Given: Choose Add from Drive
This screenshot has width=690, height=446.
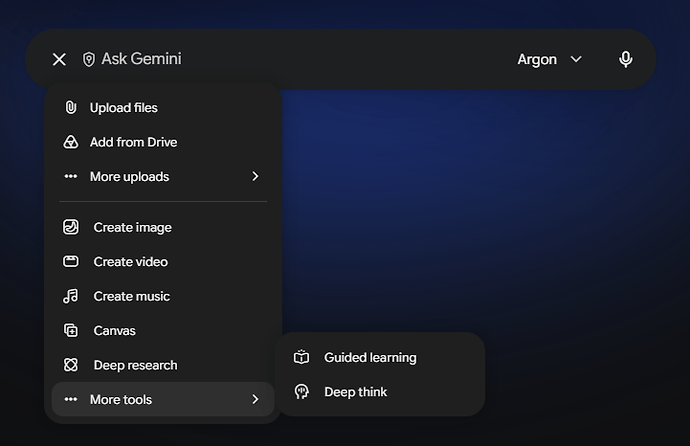Looking at the screenshot, I should [x=163, y=142].
